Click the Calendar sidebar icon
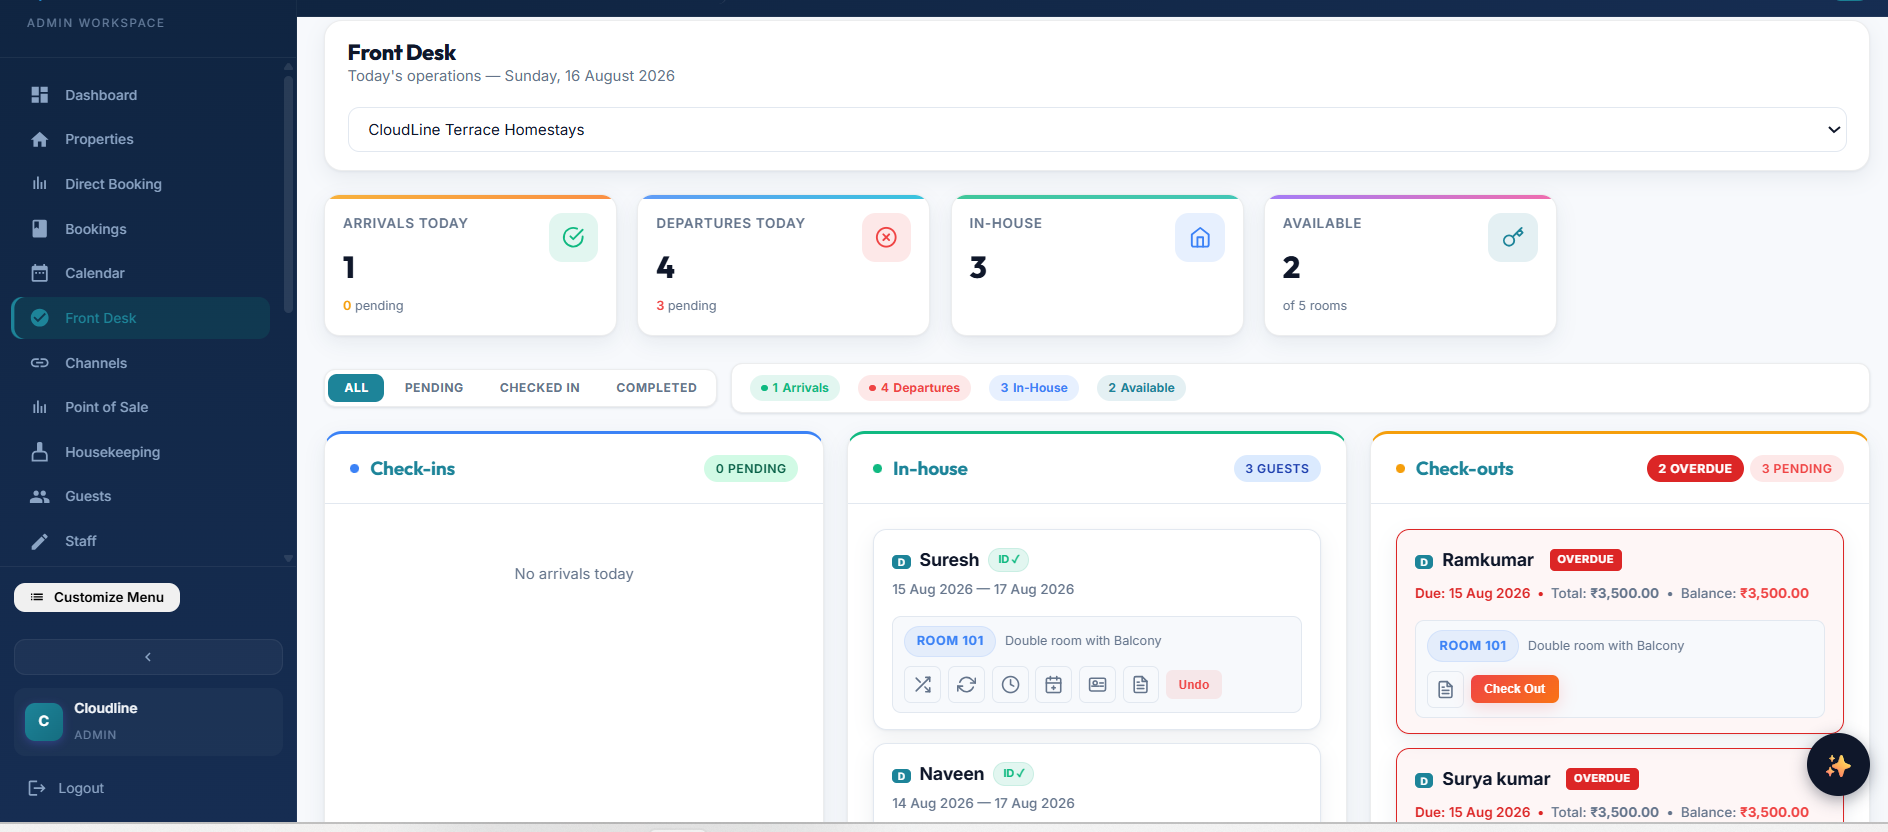 coord(40,273)
